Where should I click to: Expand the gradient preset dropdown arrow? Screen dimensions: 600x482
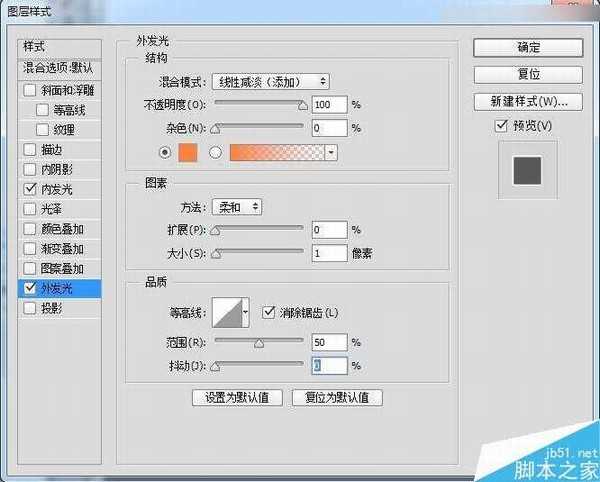tap(330, 153)
